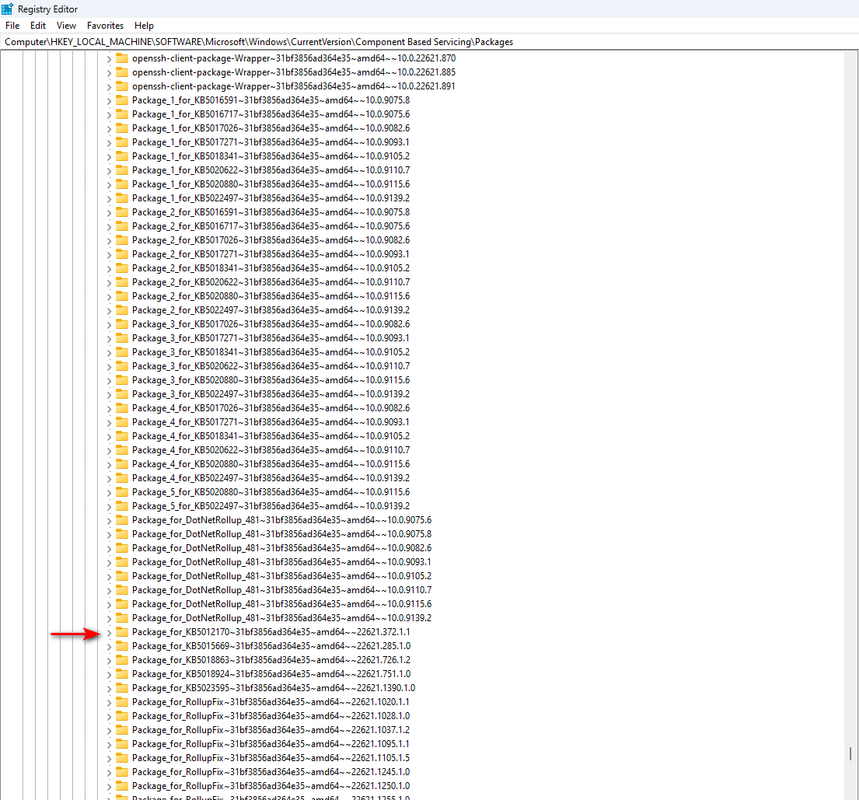Screen dimensions: 859x800
Task: Select Package_3_for_KB5017271 key name
Action: click(271, 338)
